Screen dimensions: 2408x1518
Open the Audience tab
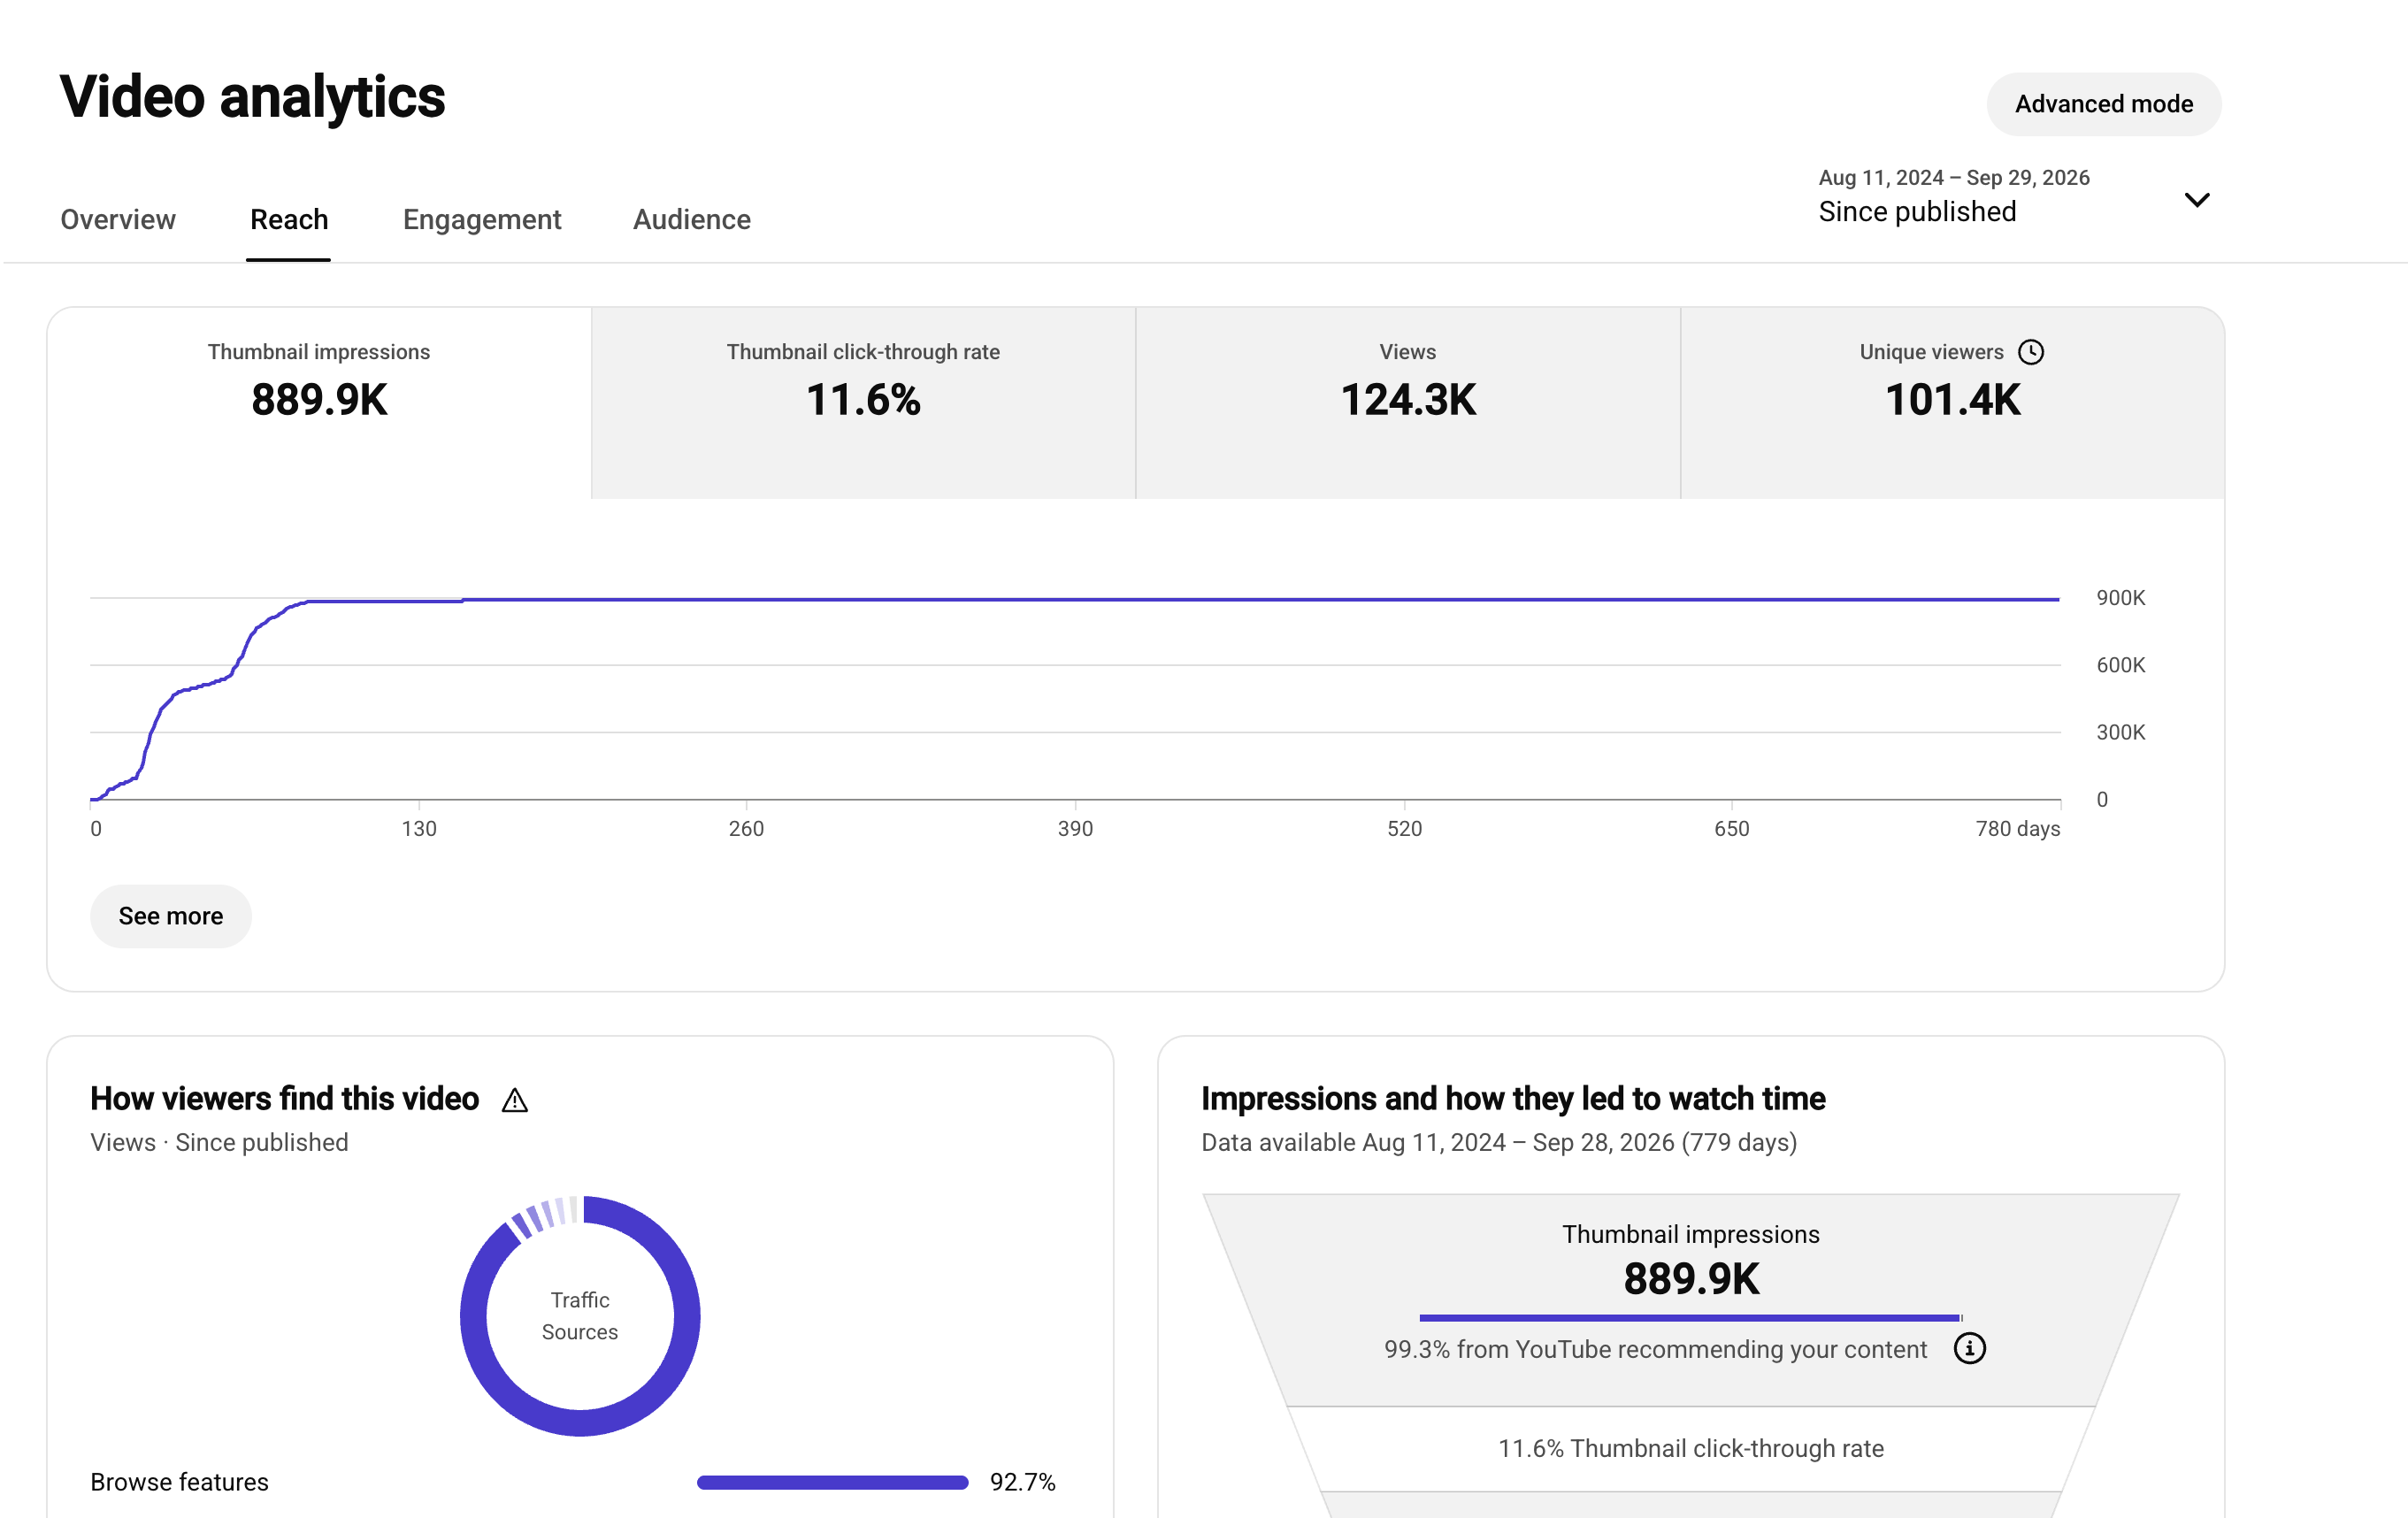point(692,219)
